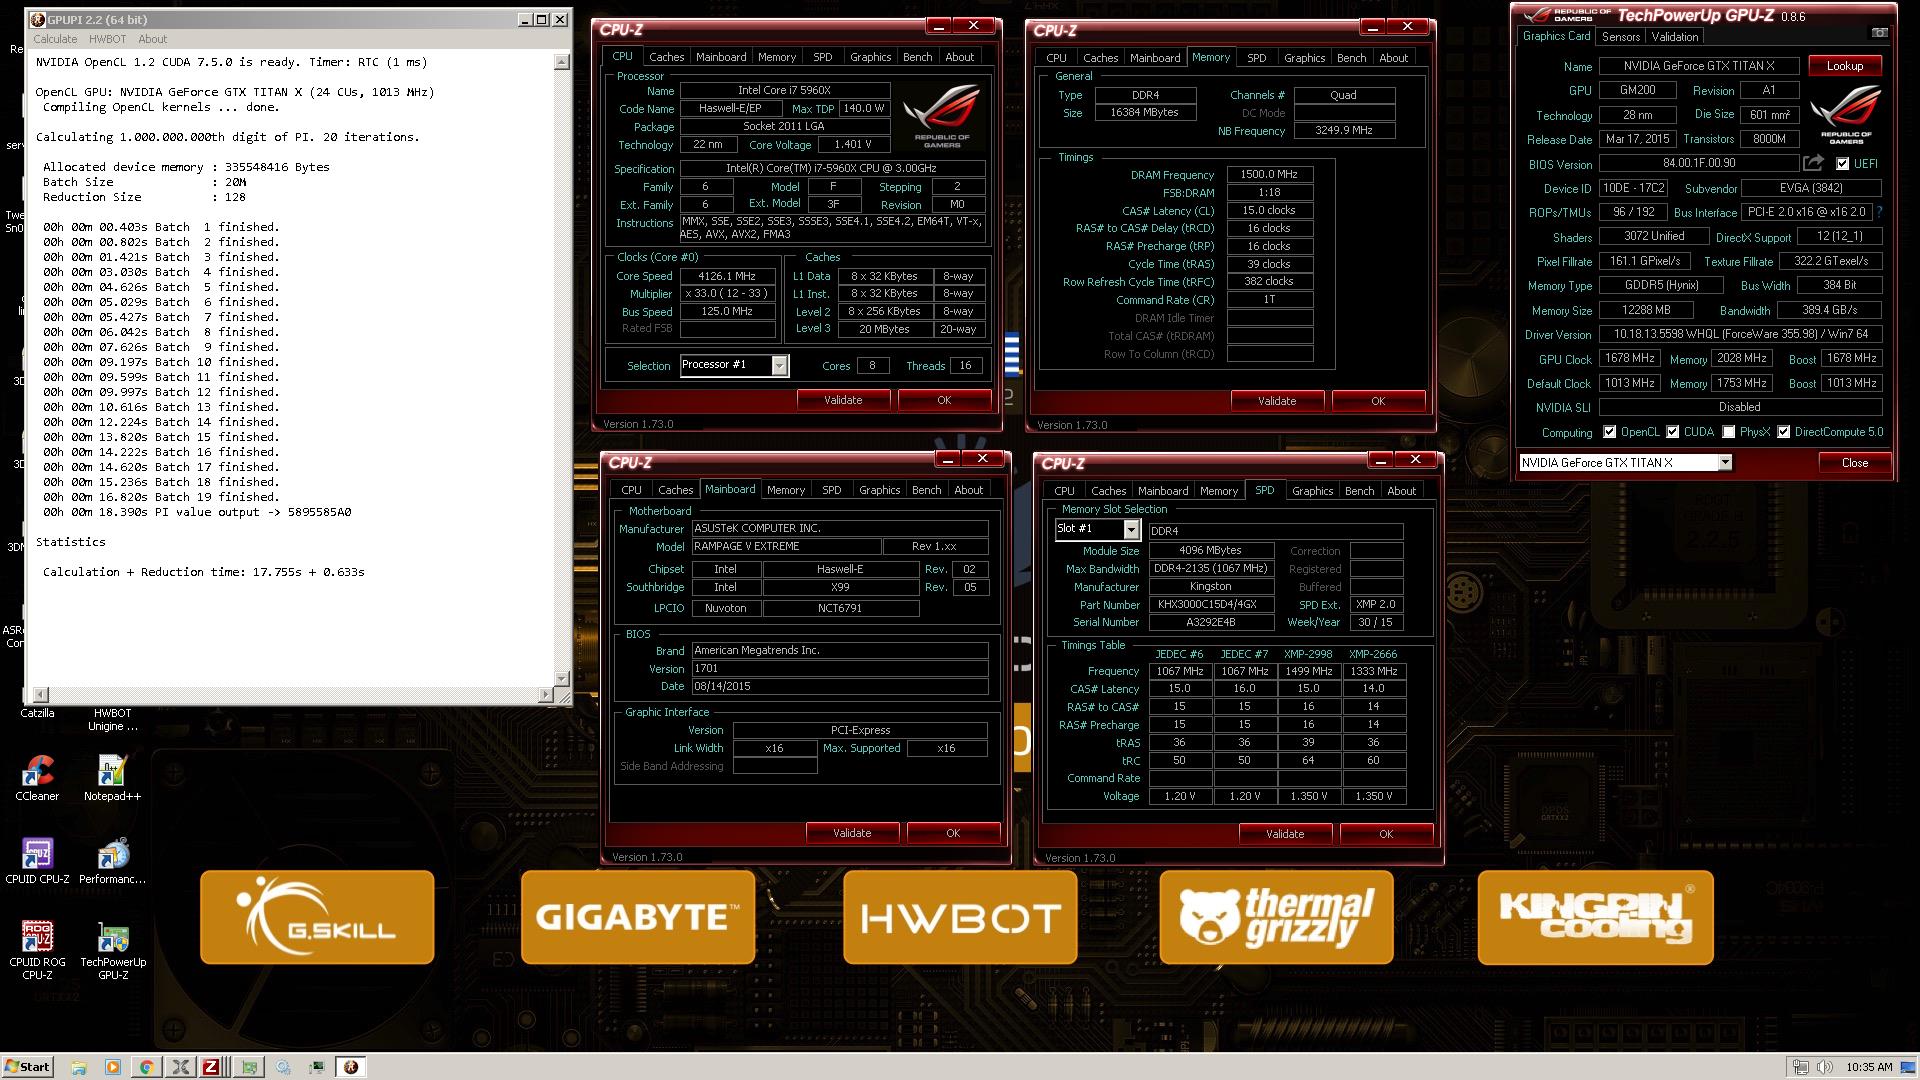This screenshot has height=1080, width=1920.
Task: Click GPUPI horizontal scrollbar right arrow
Action: (546, 694)
